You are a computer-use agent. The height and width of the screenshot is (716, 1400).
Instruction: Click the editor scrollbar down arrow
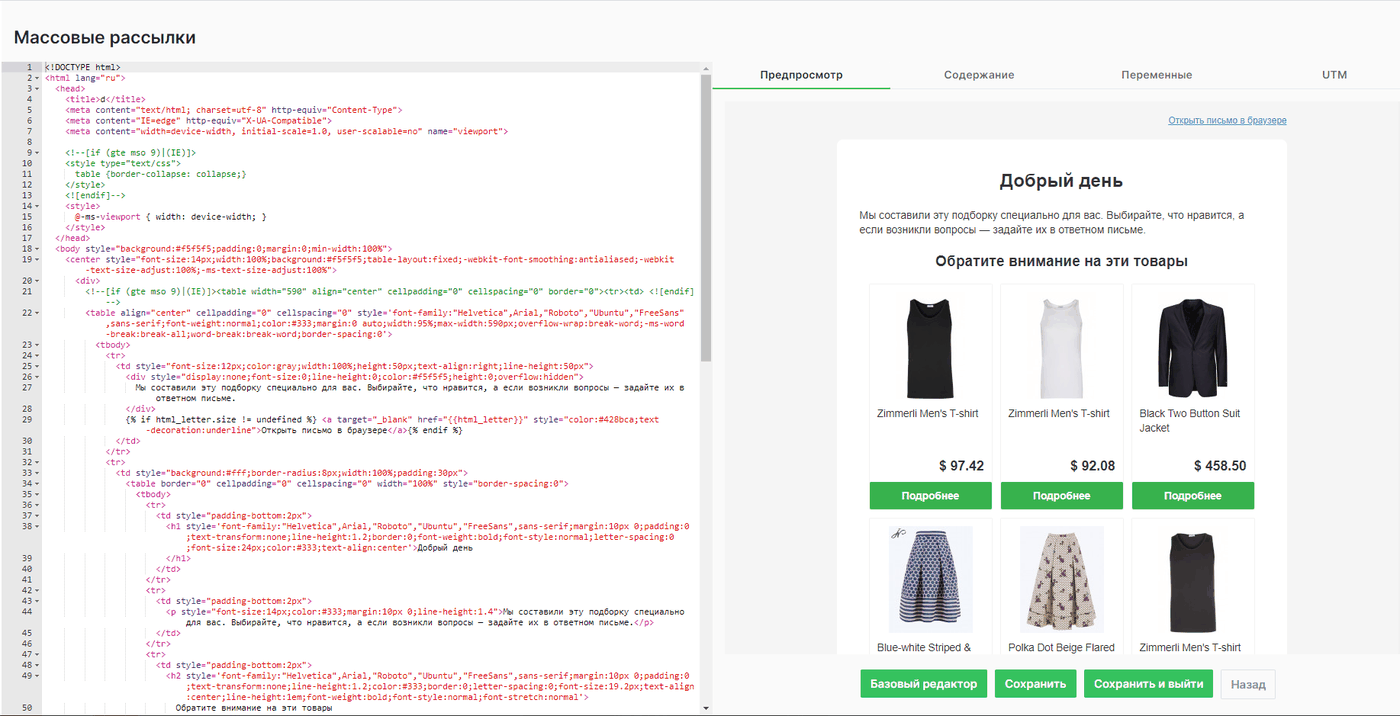click(x=706, y=707)
